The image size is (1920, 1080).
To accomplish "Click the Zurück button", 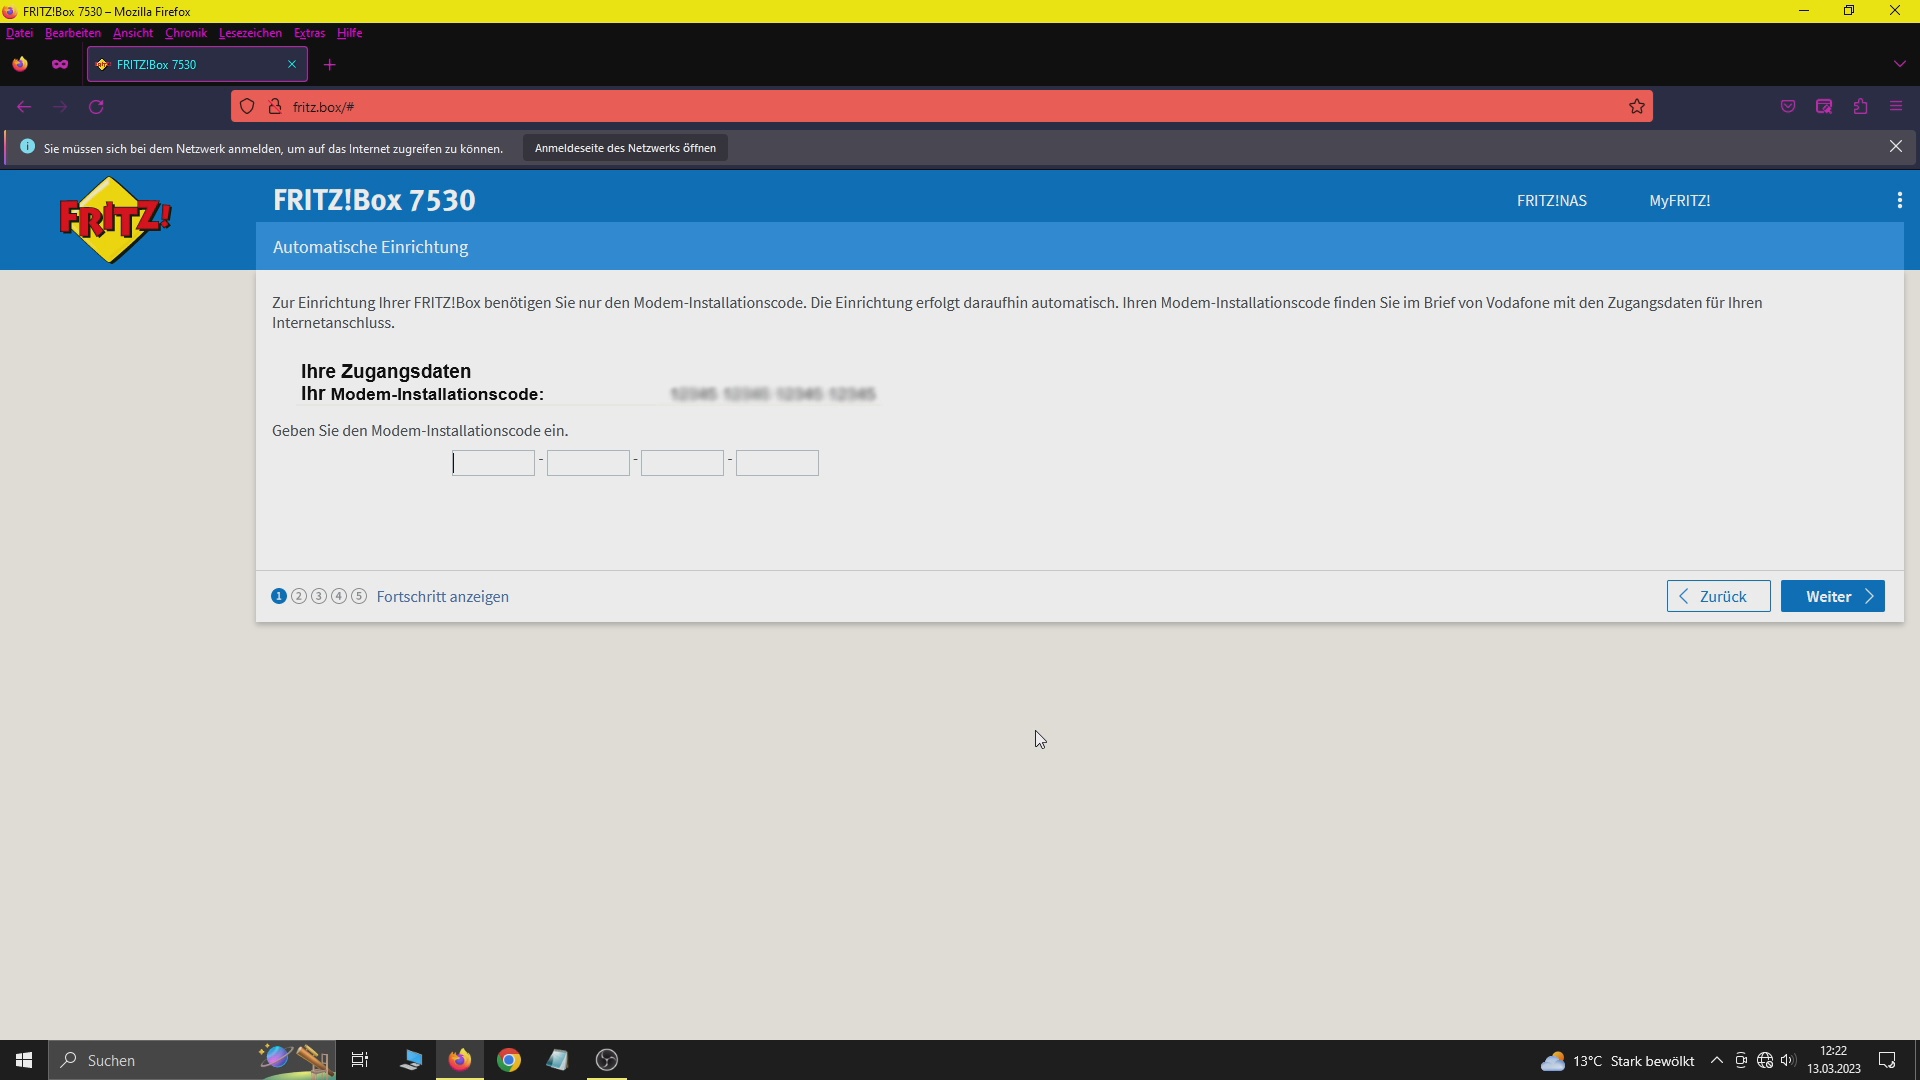I will (x=1718, y=597).
